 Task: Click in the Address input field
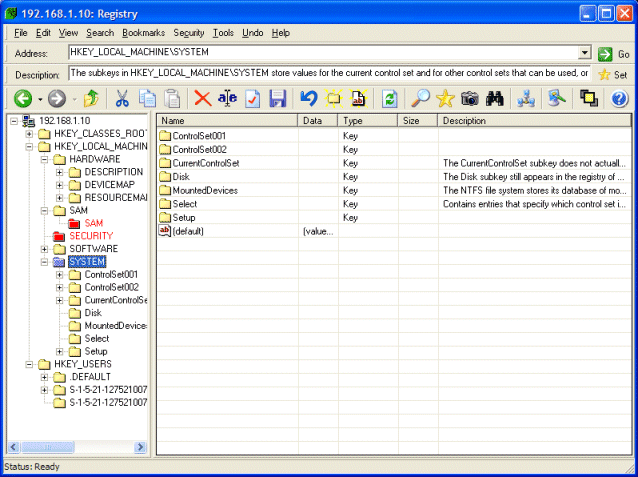(323, 53)
